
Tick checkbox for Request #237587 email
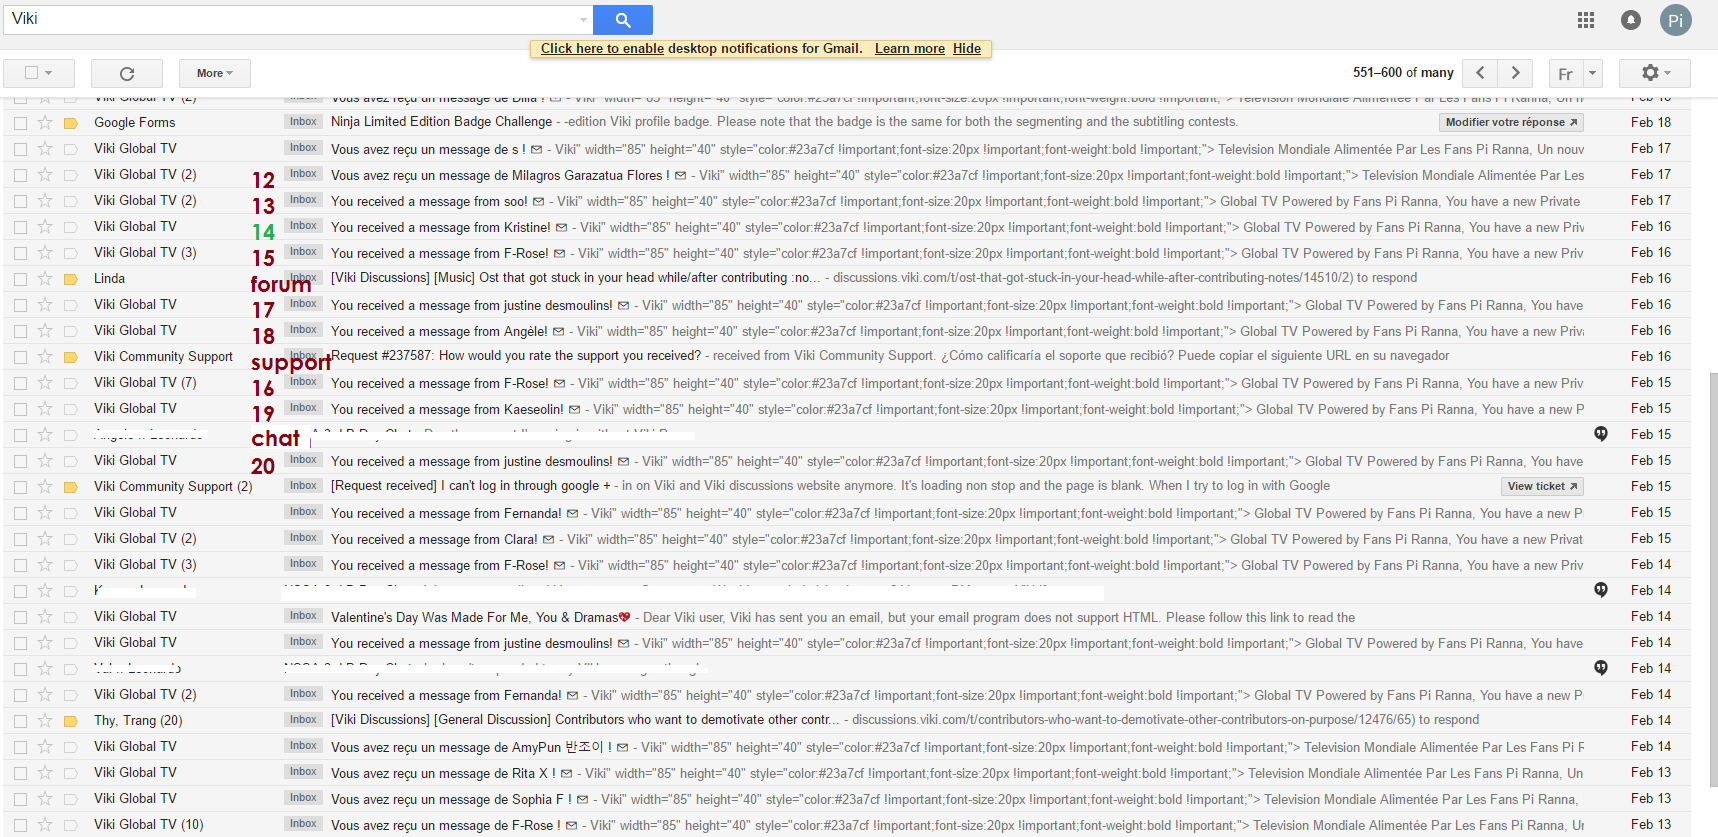(20, 357)
